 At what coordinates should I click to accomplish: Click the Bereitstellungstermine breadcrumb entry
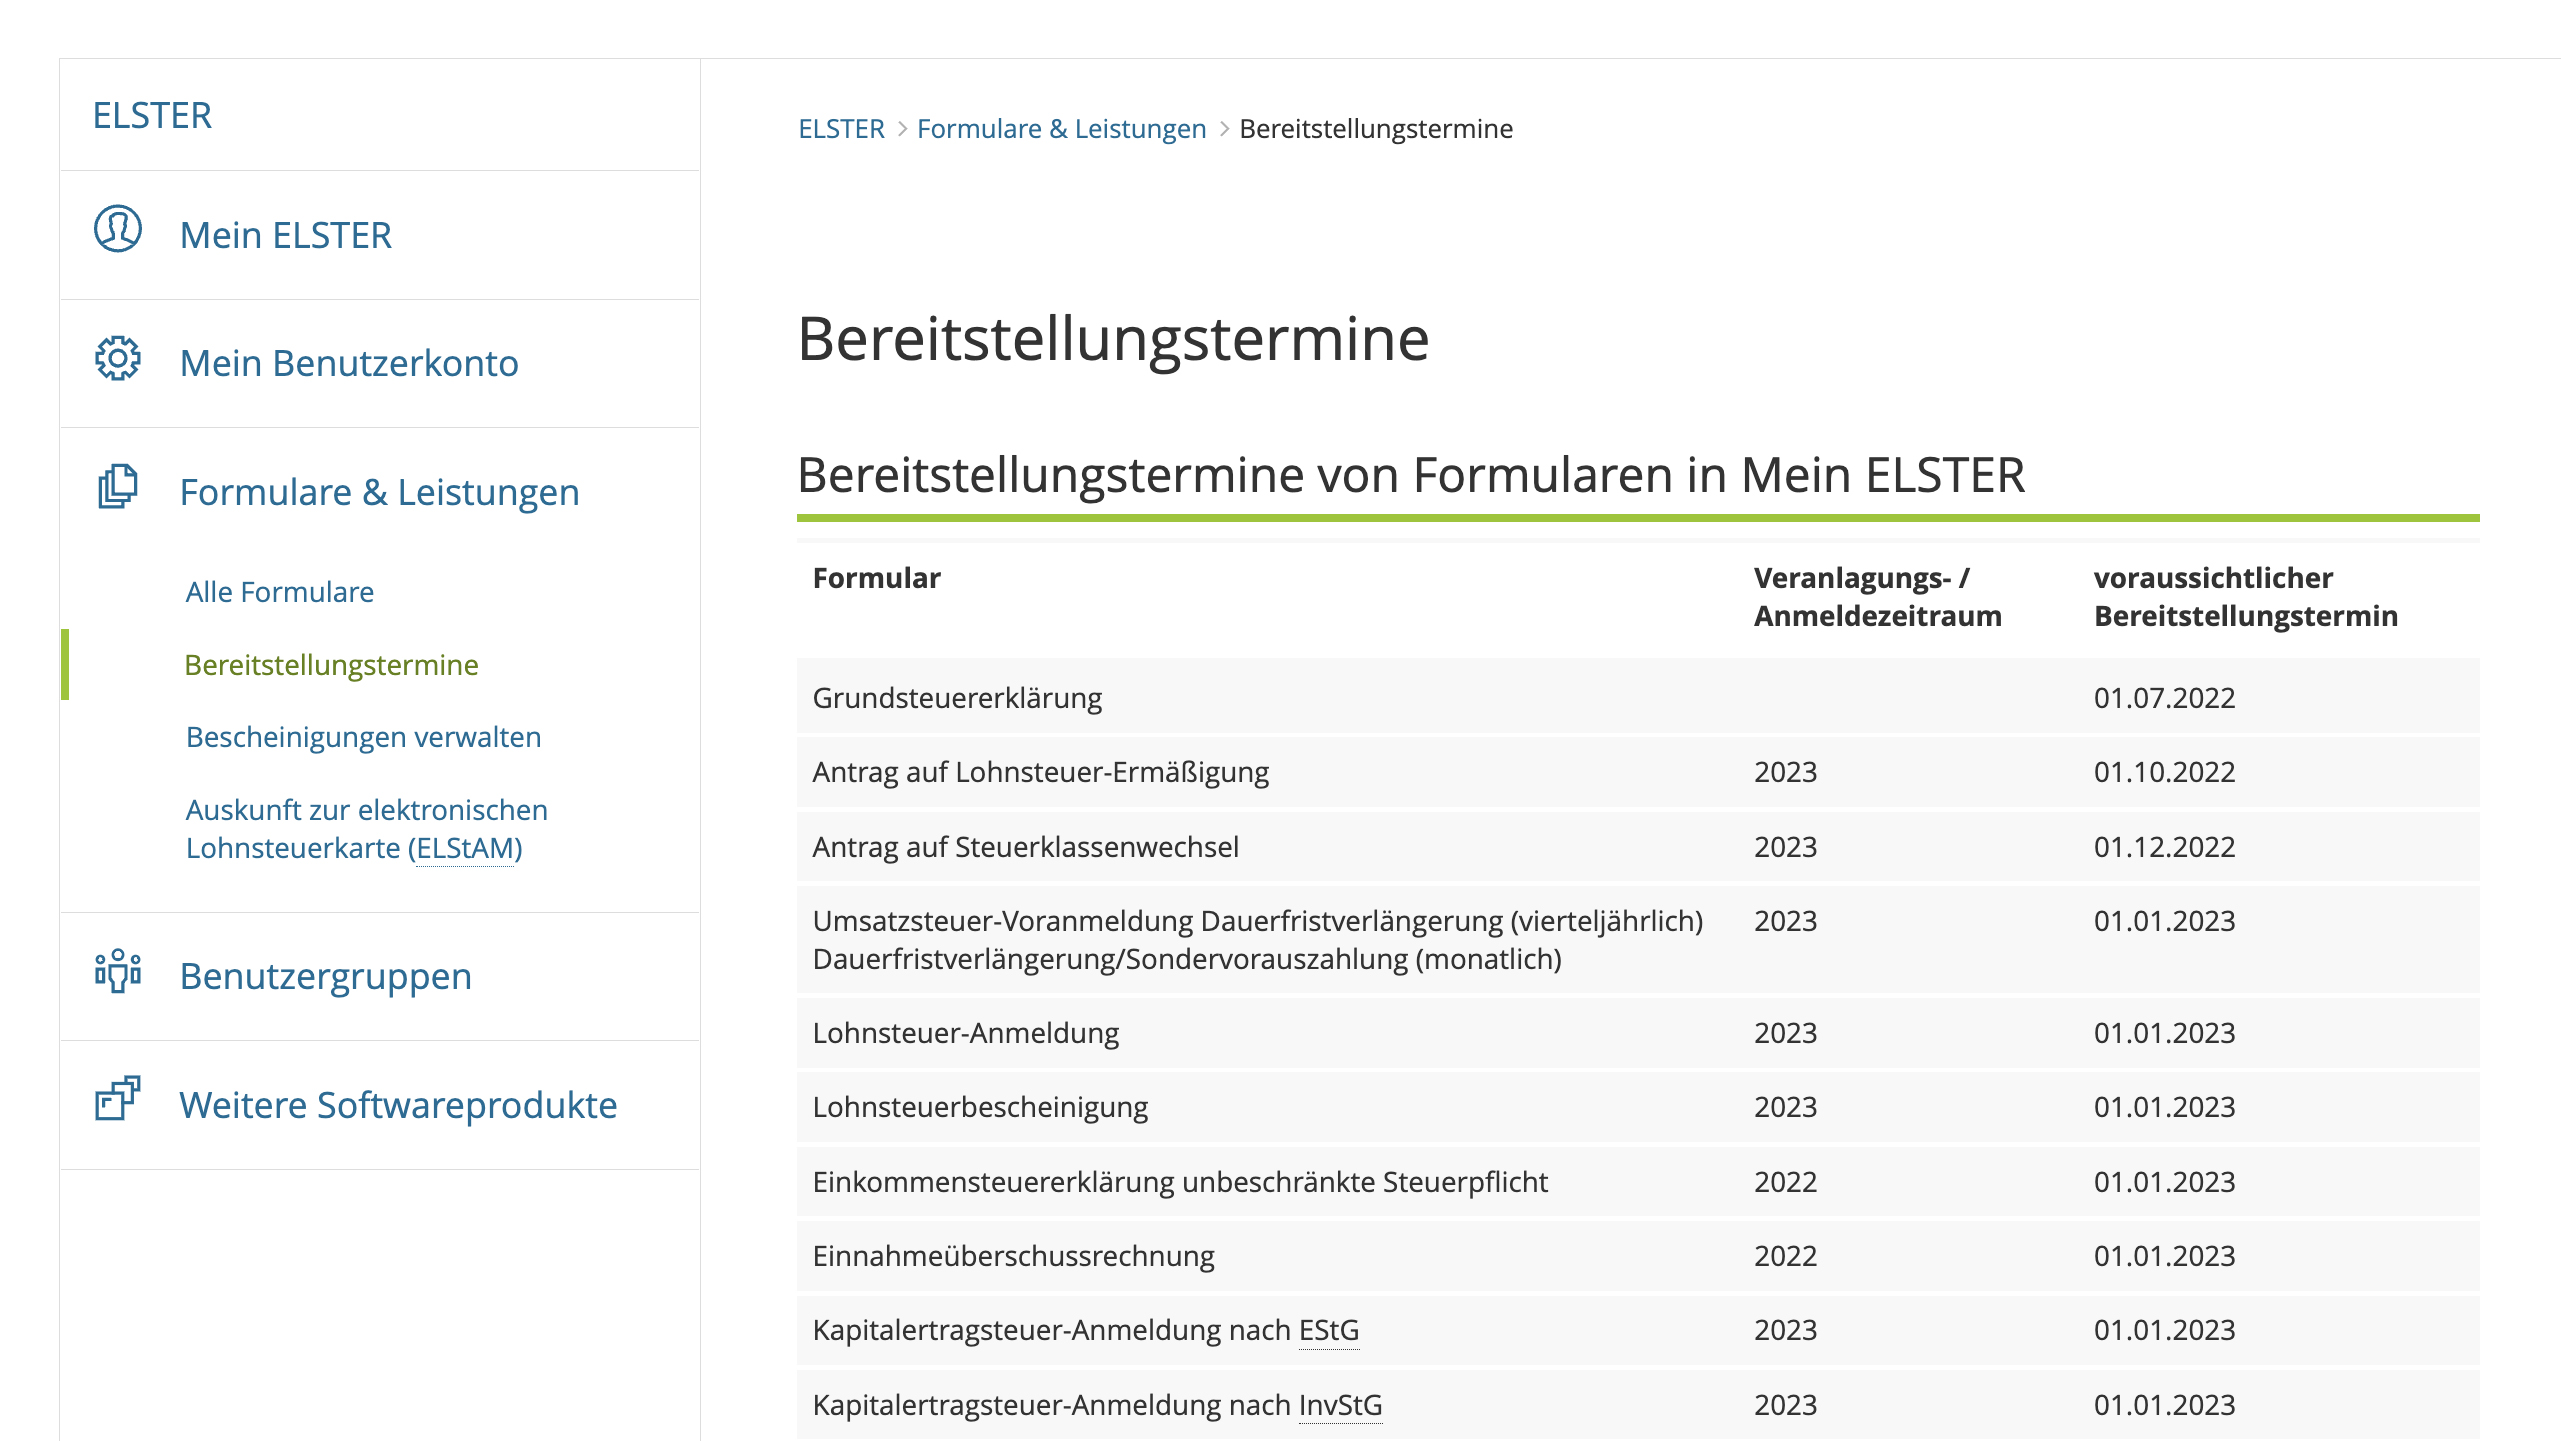[x=1375, y=128]
